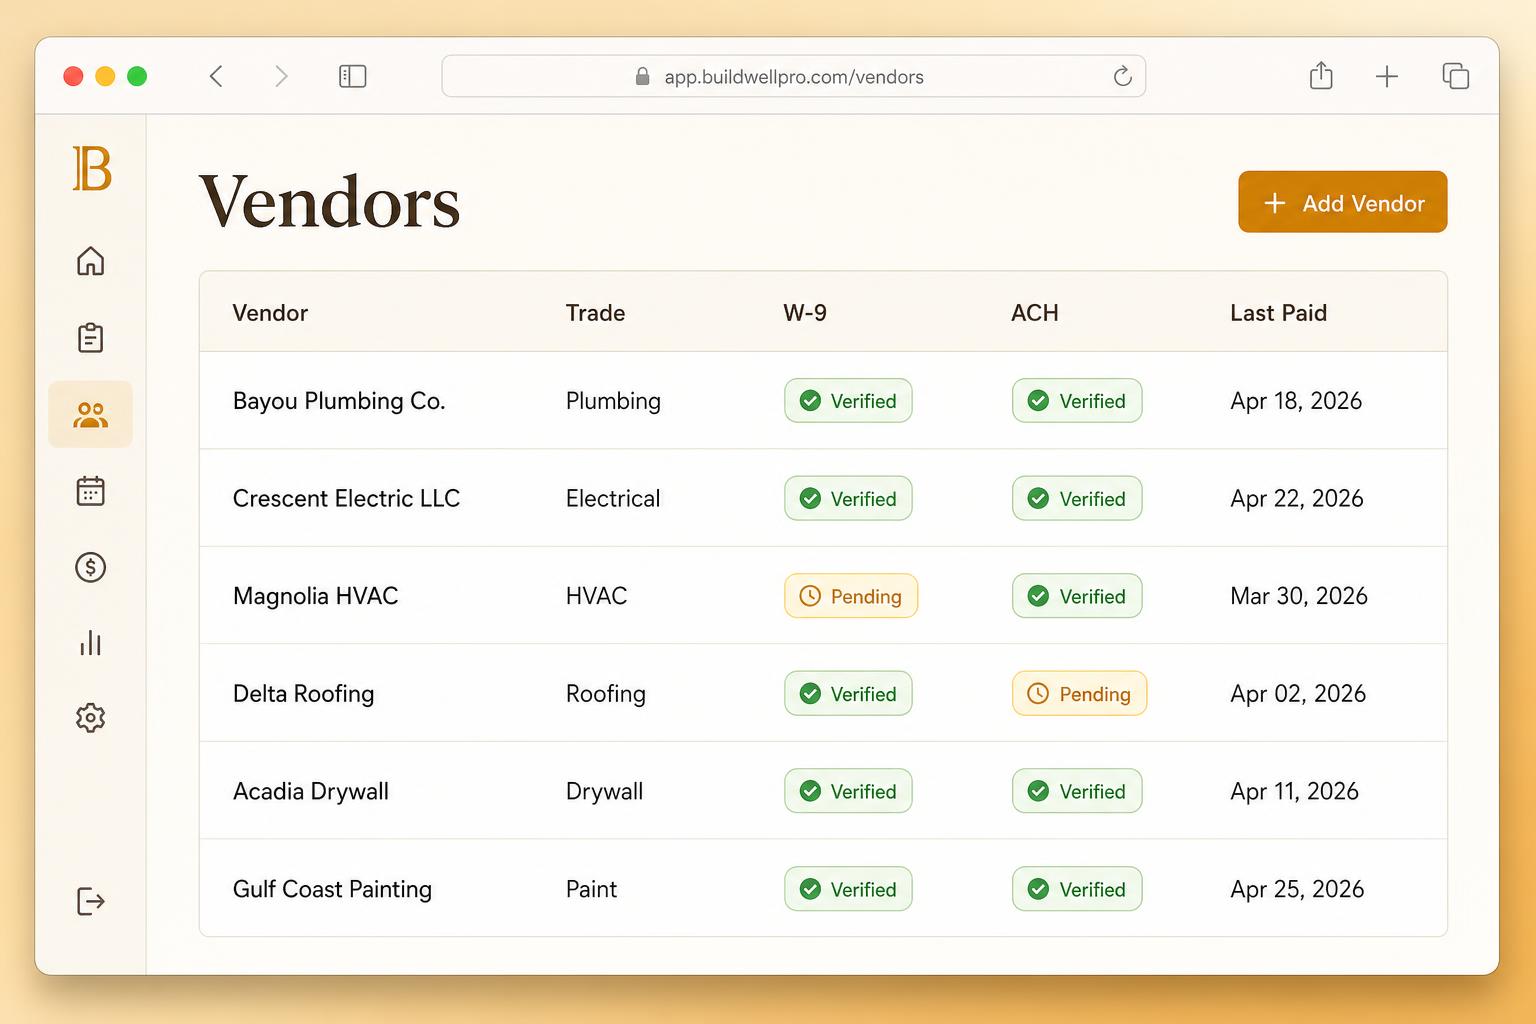Click Acadia Drywall's Verified W-9 badge
Screen dimensions: 1536x1024
click(848, 791)
